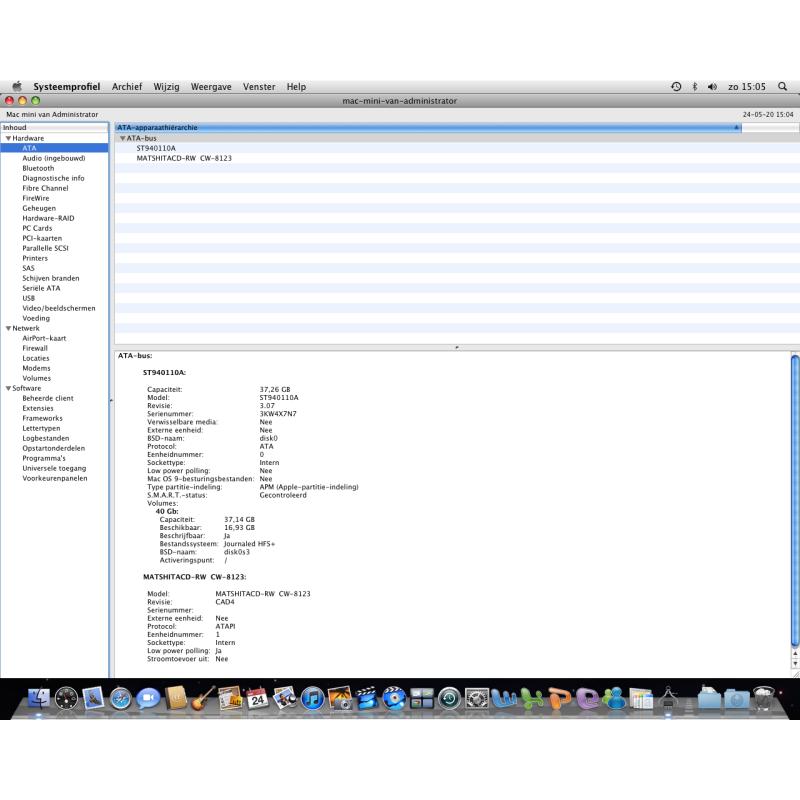
Task: Sort by ATA-apparaathiërarchie column header
Action: tap(428, 128)
